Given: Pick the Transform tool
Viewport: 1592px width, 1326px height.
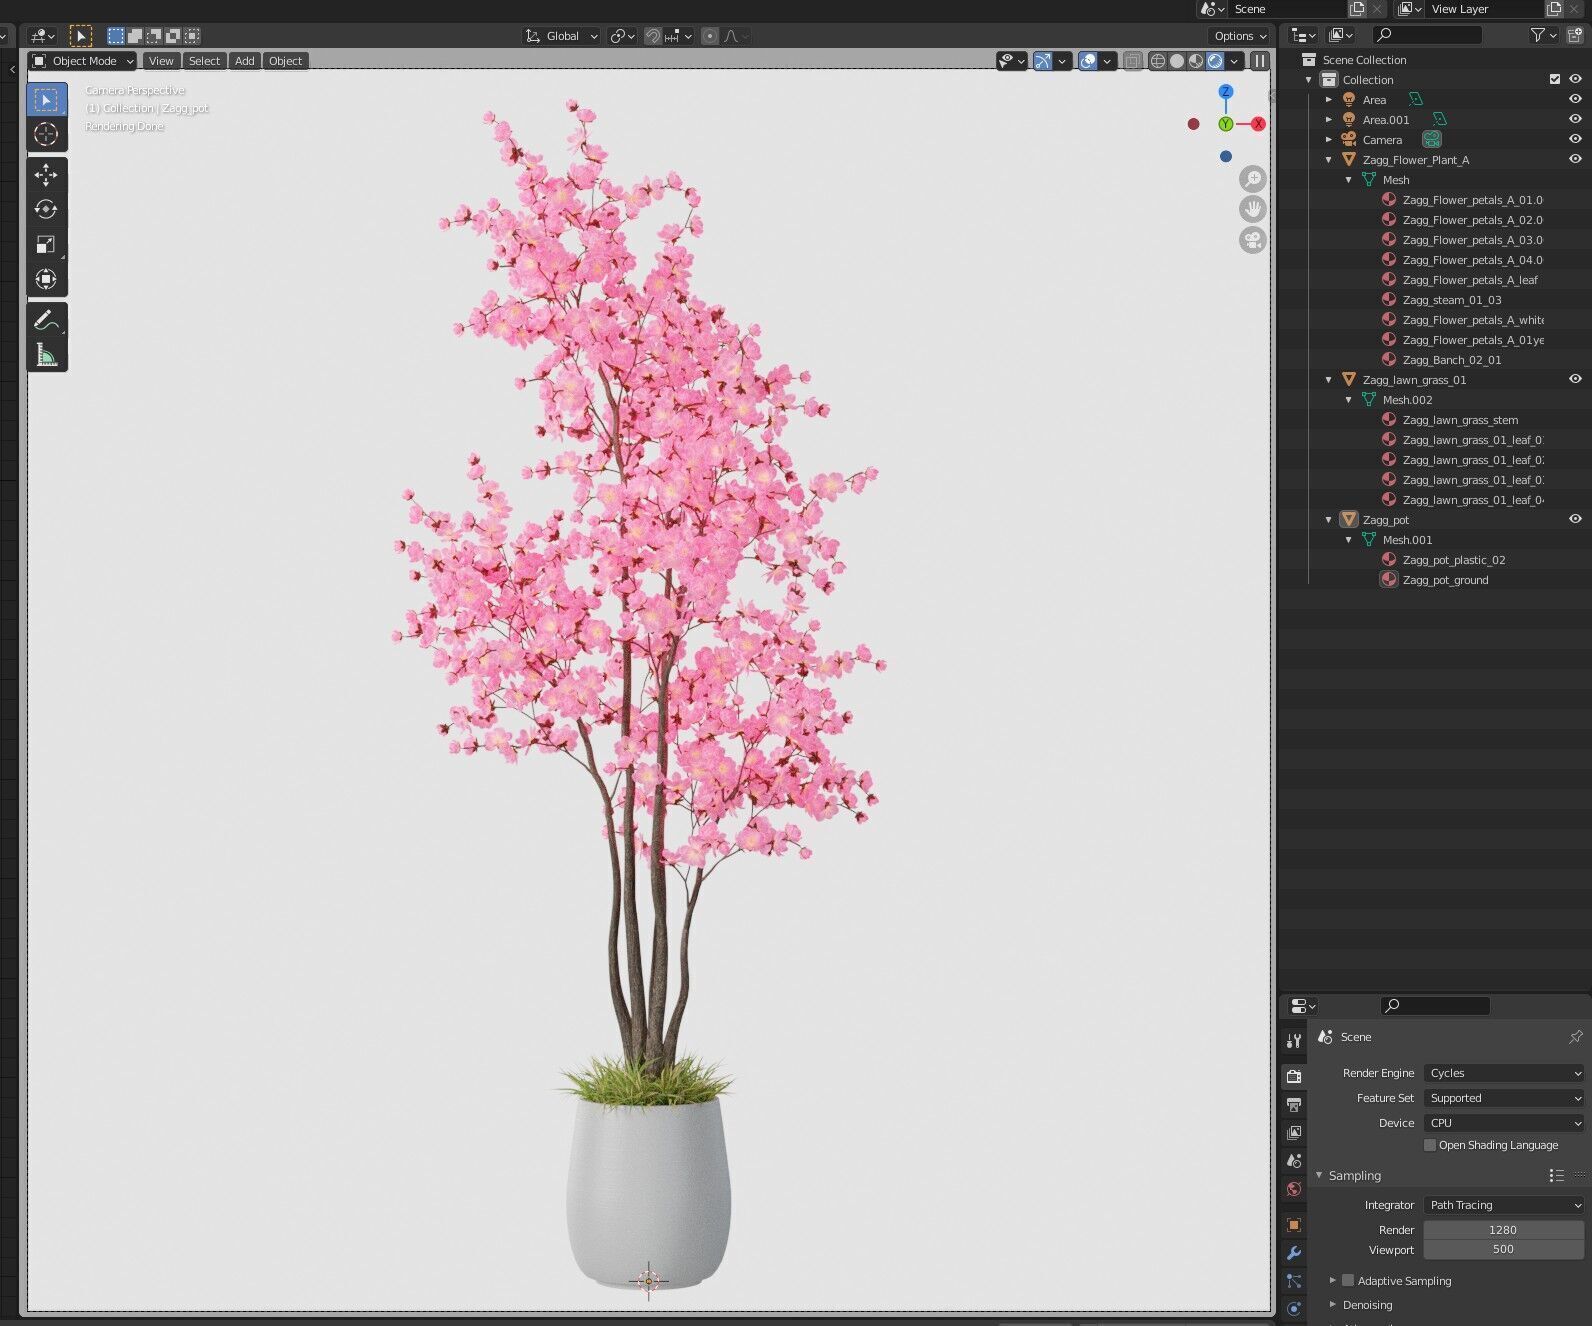Looking at the screenshot, I should click(x=46, y=279).
